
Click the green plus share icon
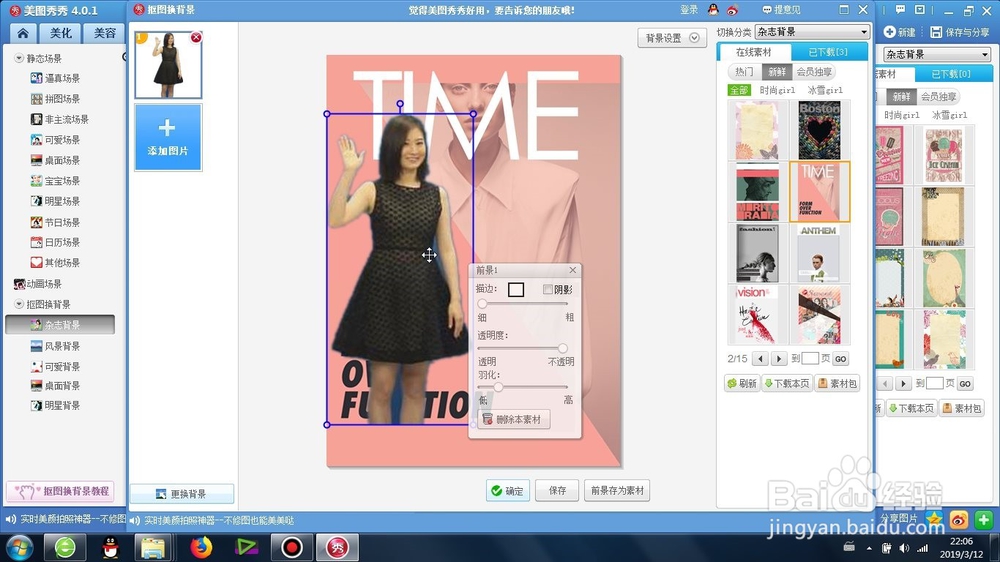(984, 520)
